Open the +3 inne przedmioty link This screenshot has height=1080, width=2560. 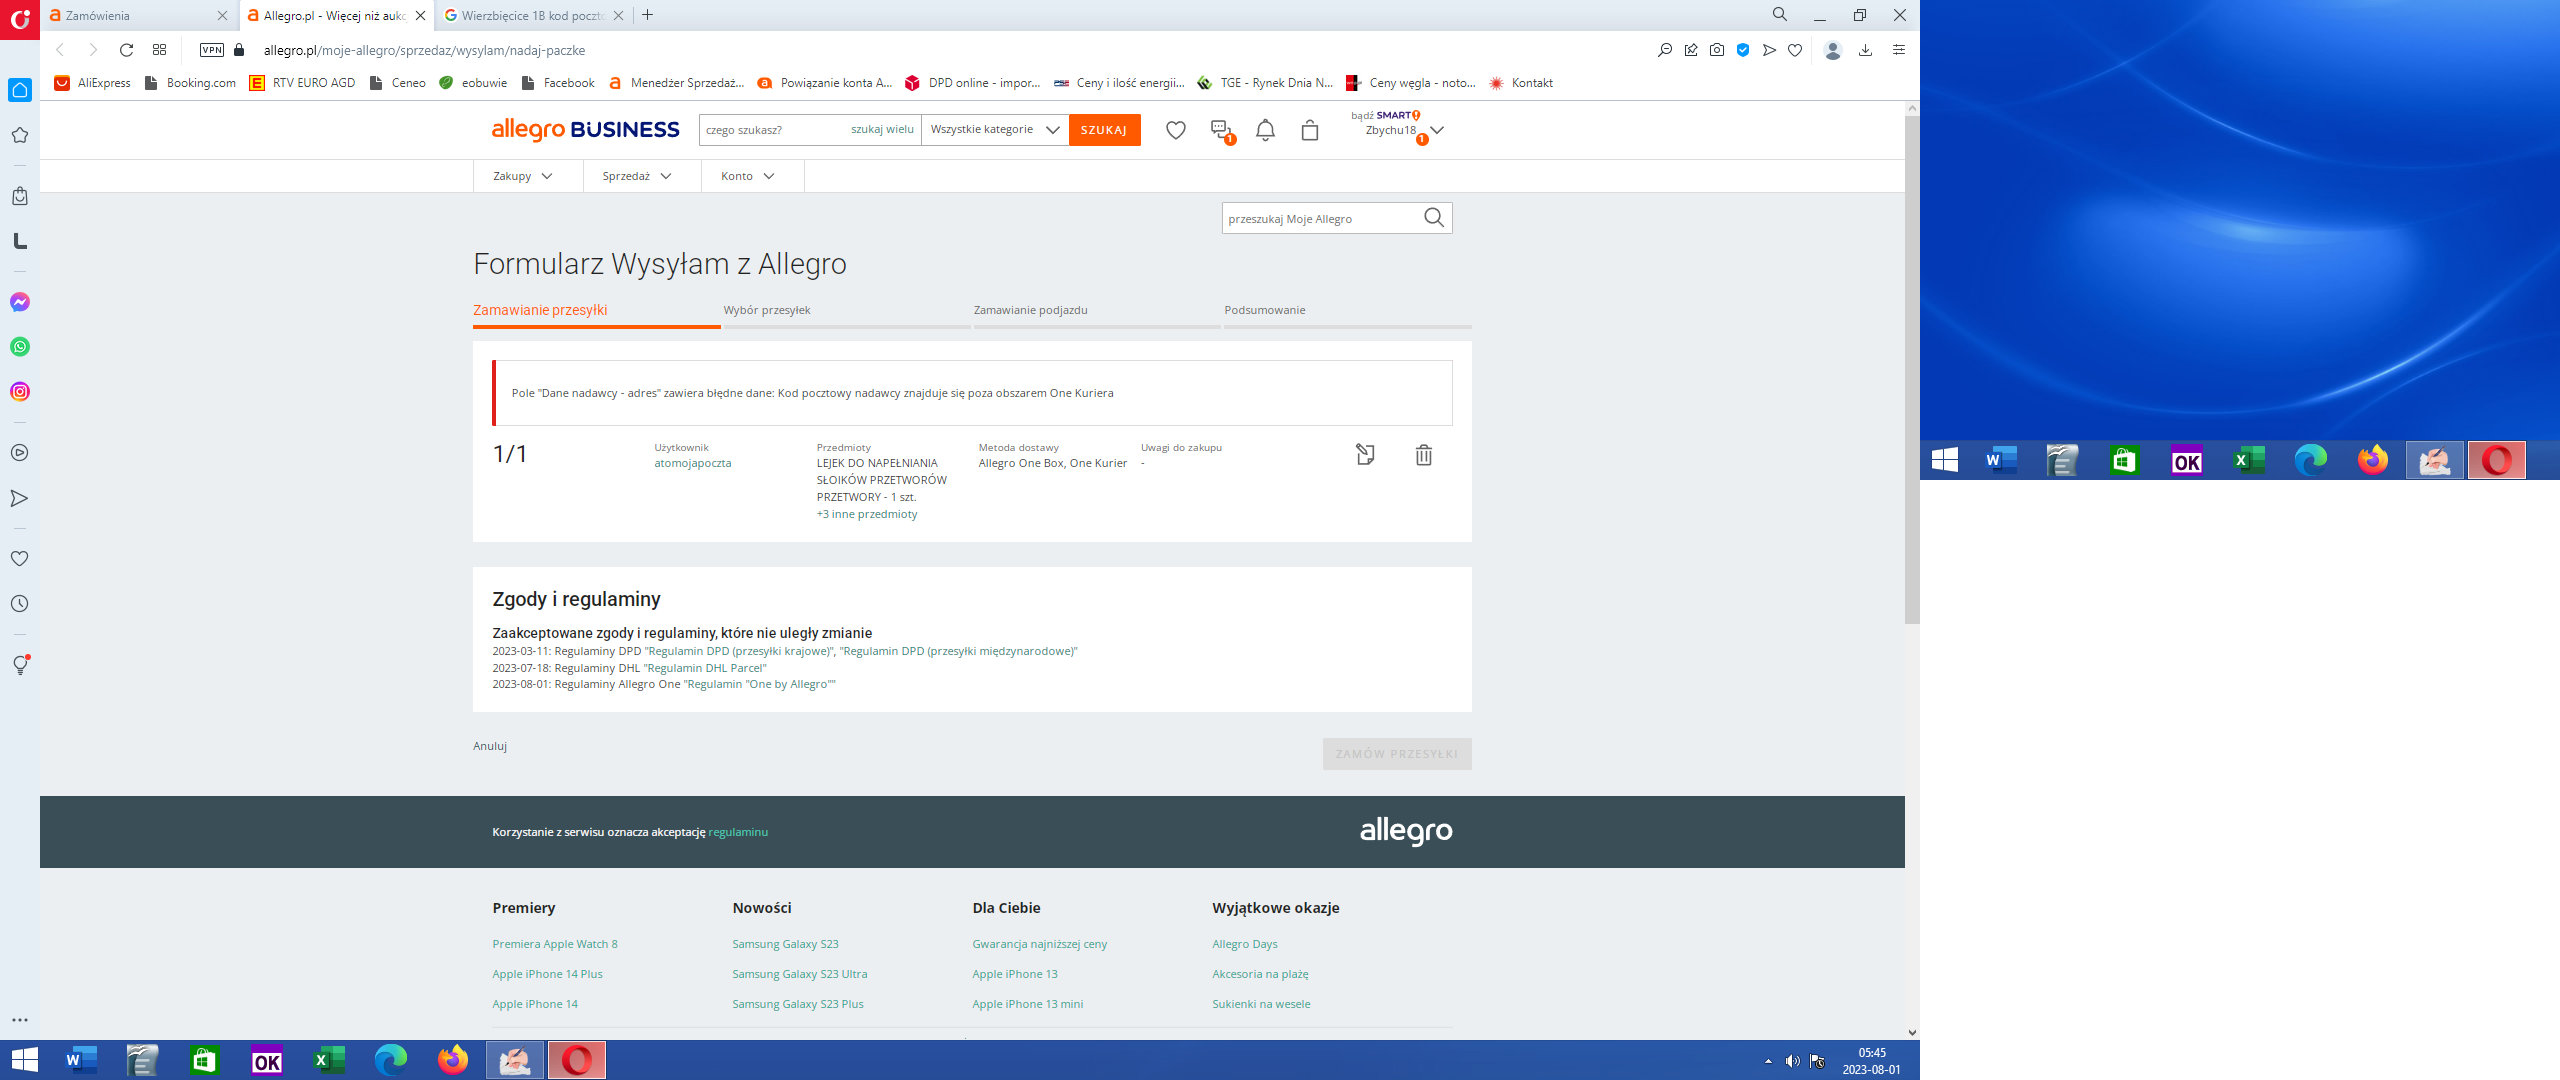point(867,514)
